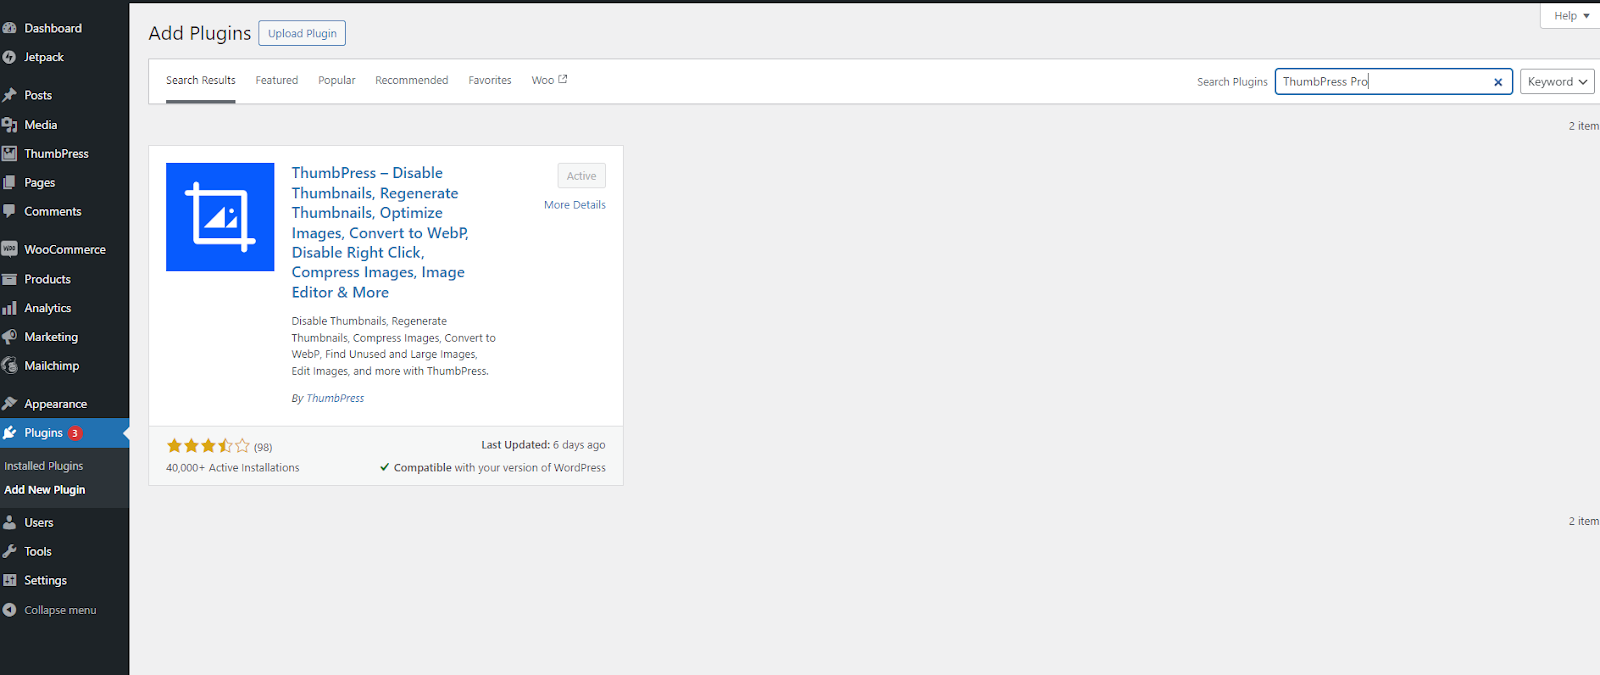Click the Dashboard gauge icon

[9, 28]
